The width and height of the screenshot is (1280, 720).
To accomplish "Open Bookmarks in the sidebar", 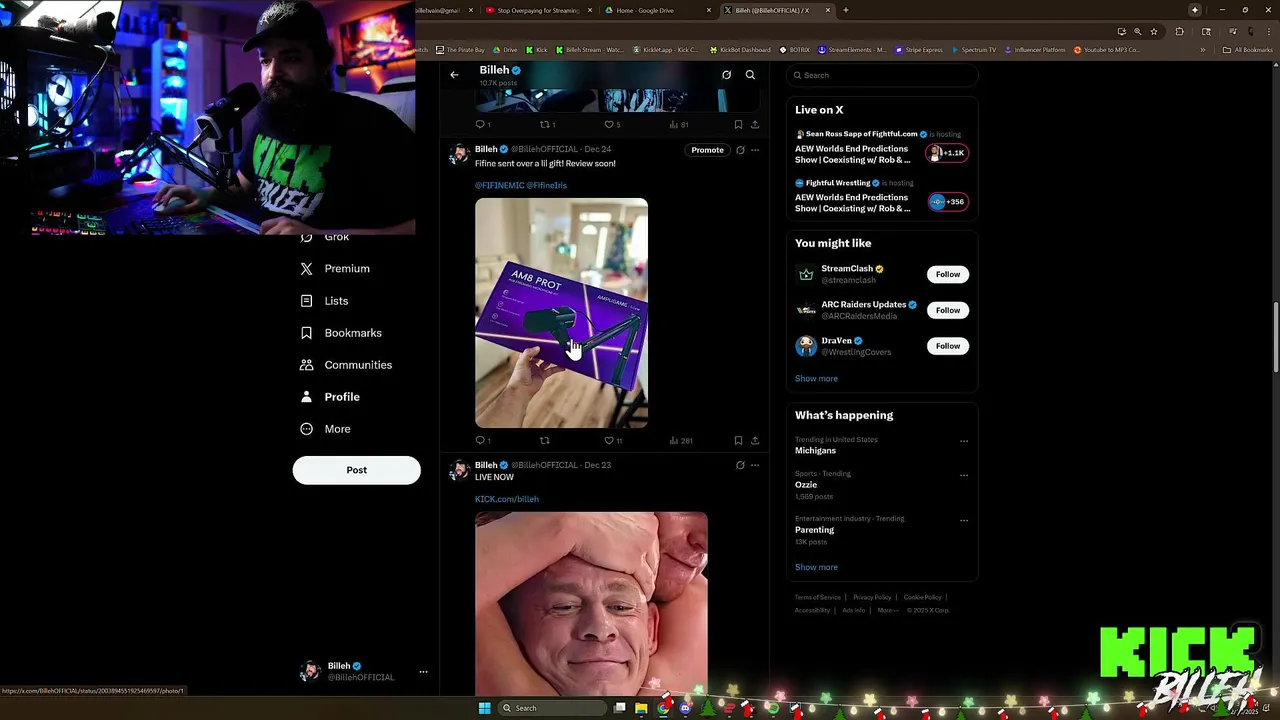I will pos(341,333).
